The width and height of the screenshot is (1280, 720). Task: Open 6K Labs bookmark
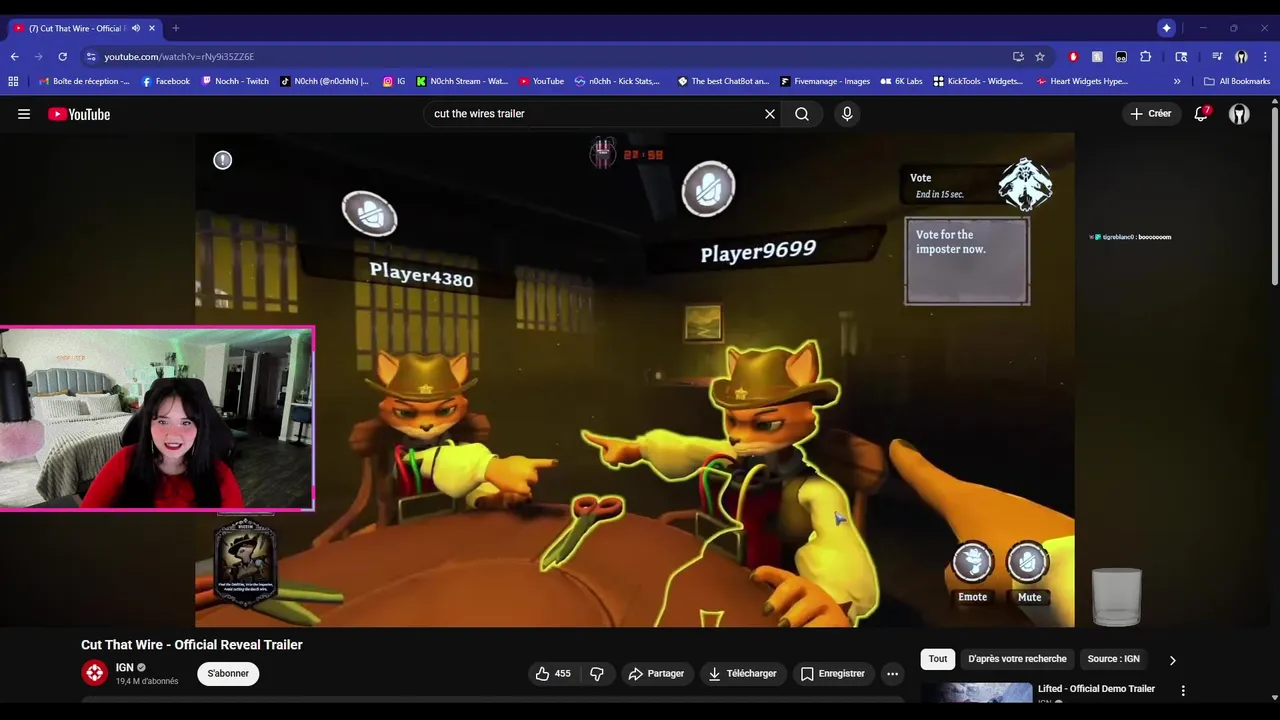(901, 81)
